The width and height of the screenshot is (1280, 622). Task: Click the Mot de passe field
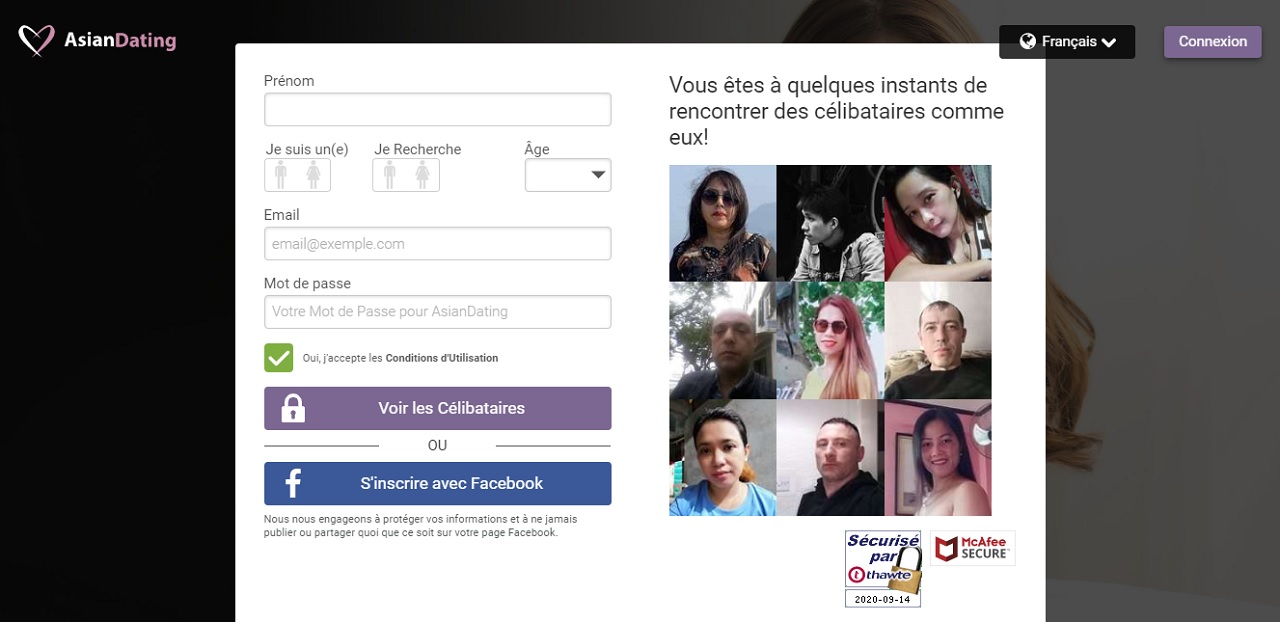click(437, 312)
